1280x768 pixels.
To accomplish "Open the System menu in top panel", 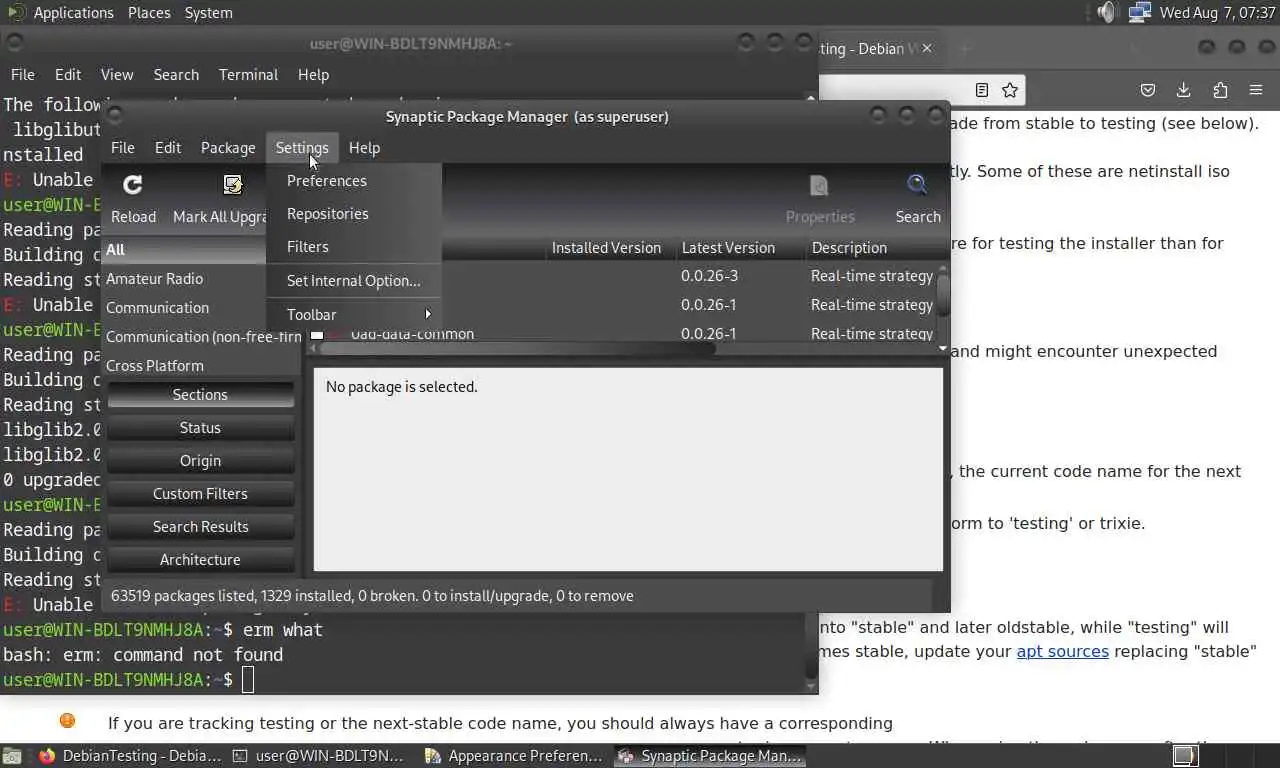I will coord(208,13).
